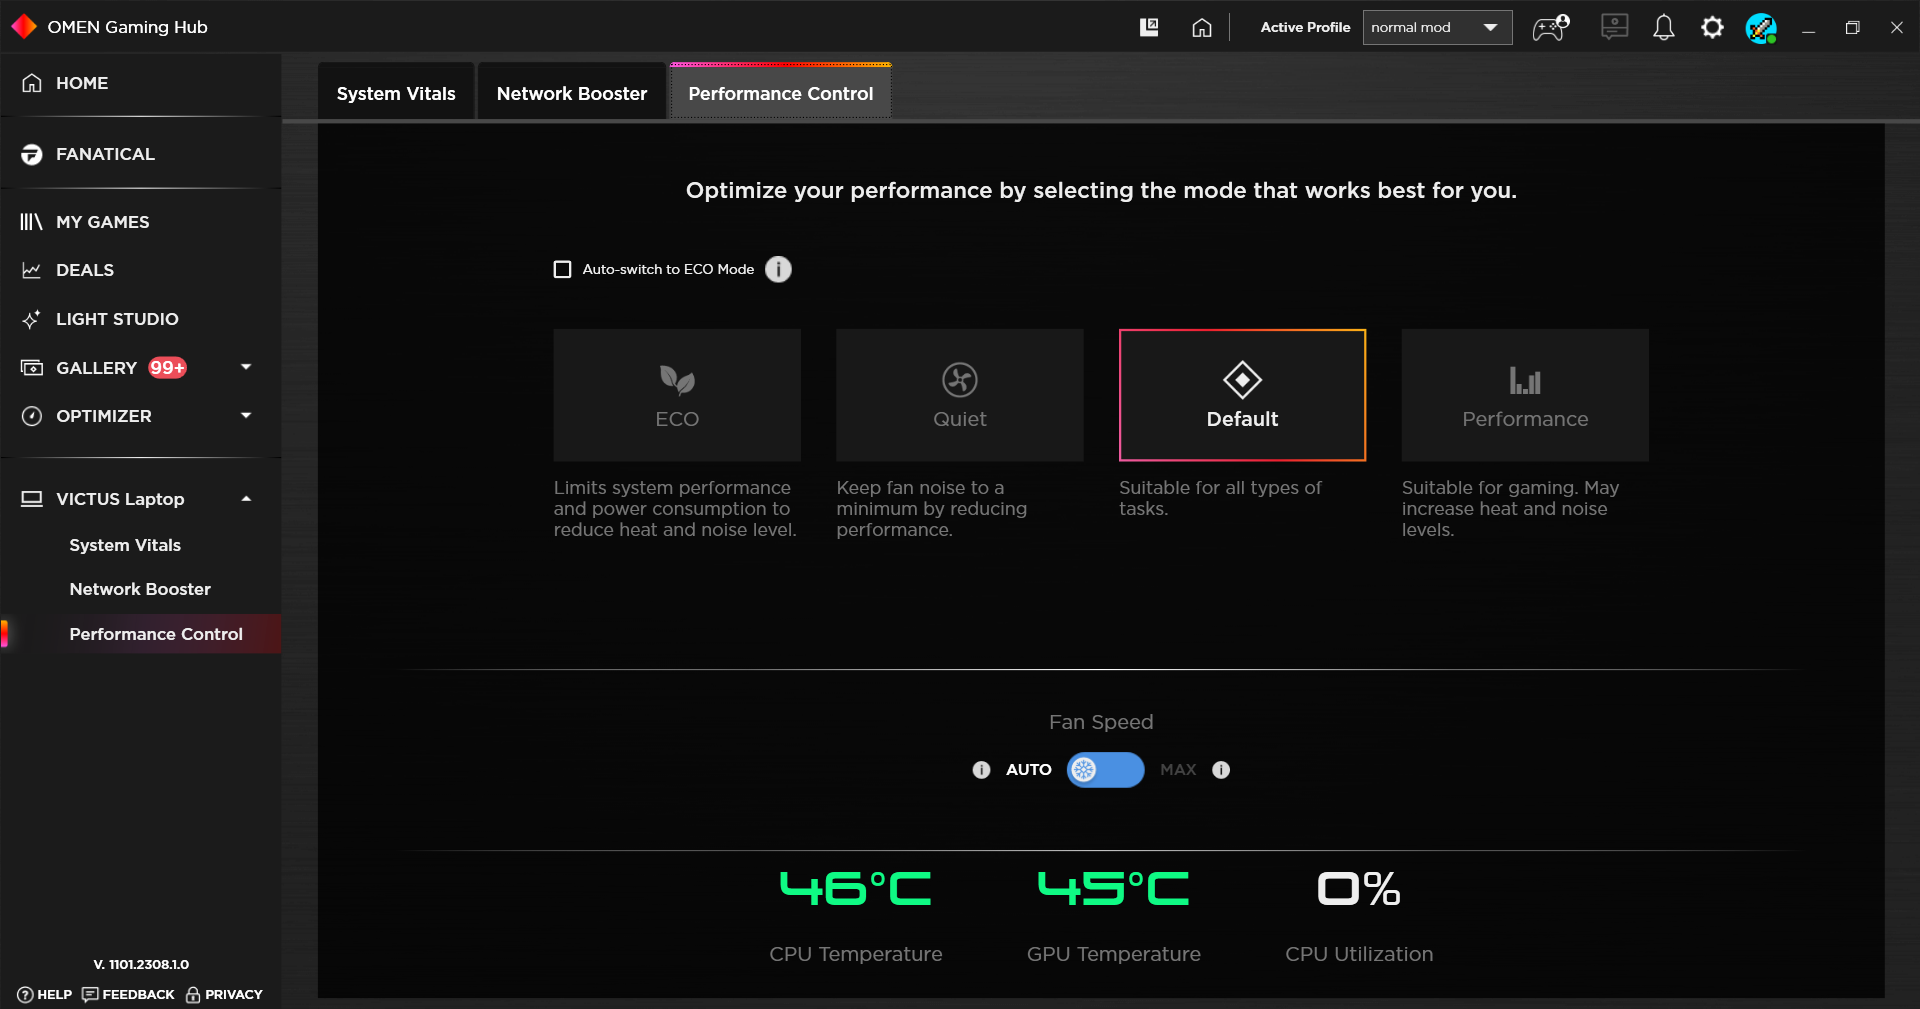Image resolution: width=1920 pixels, height=1009 pixels.
Task: Click version number V. 1101.2308.1.0
Action: click(x=141, y=964)
